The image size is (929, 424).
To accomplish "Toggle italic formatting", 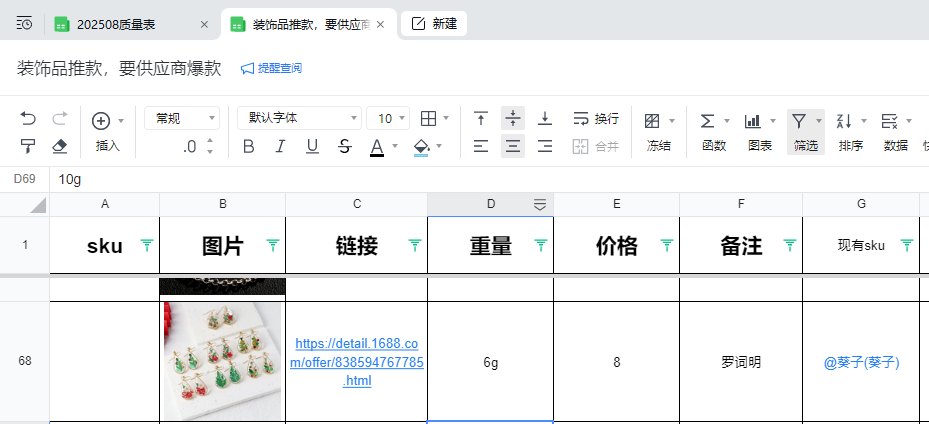I will point(281,147).
